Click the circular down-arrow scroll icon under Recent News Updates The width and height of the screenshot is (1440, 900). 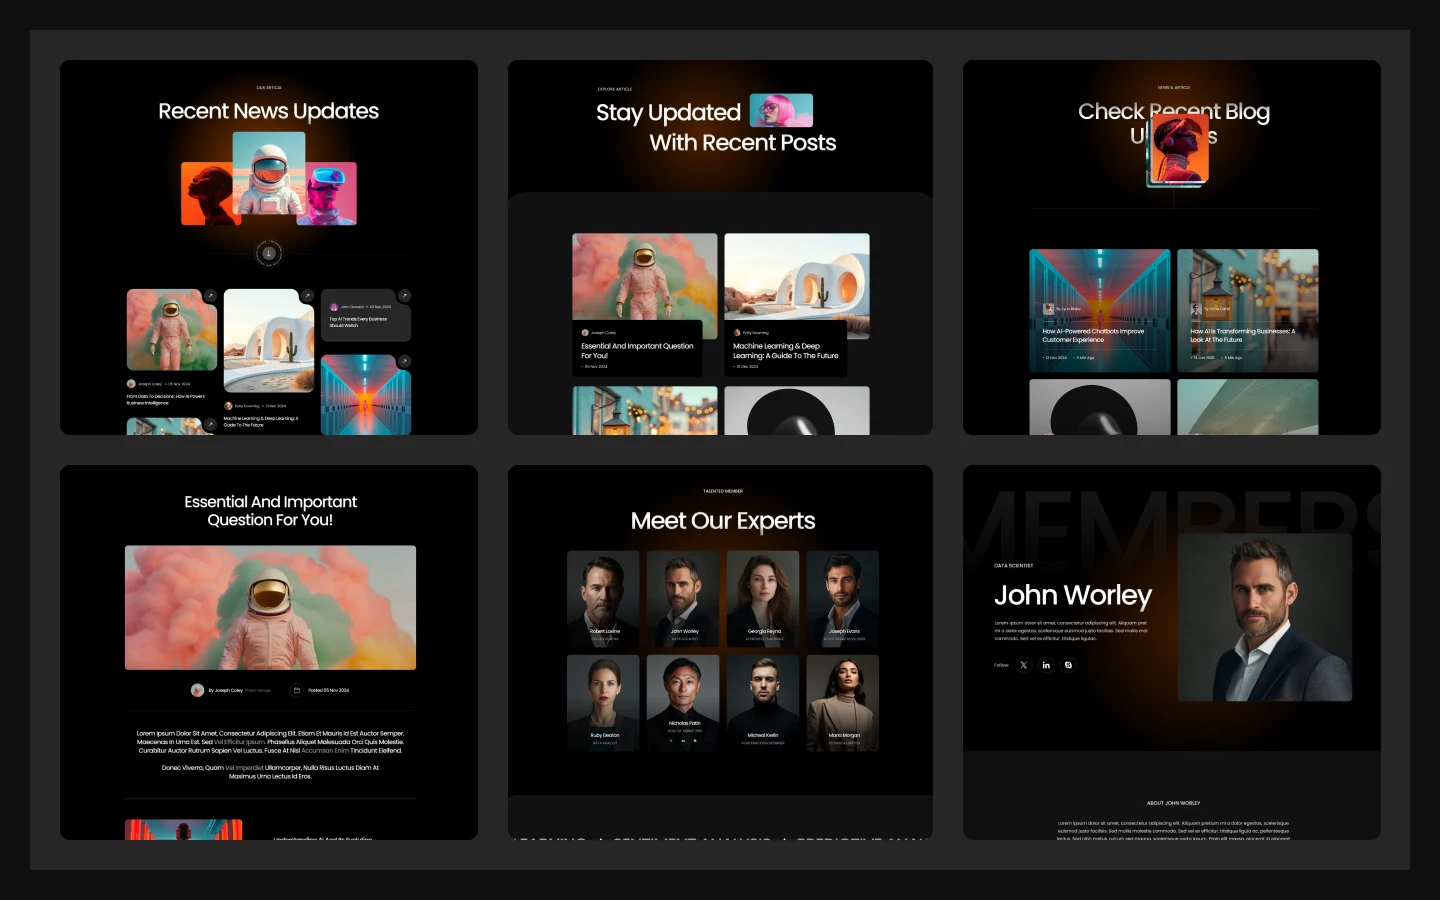point(268,253)
